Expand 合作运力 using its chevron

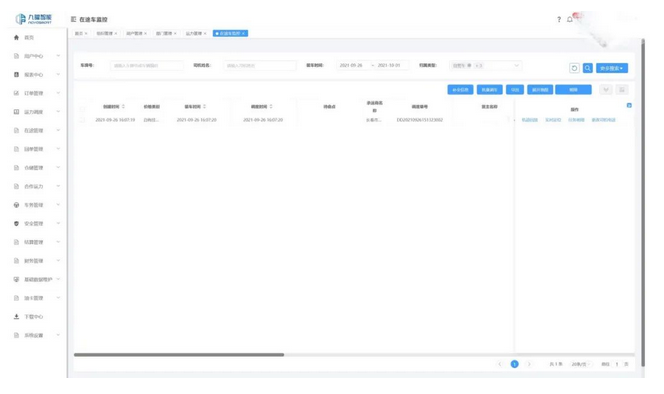point(58,186)
